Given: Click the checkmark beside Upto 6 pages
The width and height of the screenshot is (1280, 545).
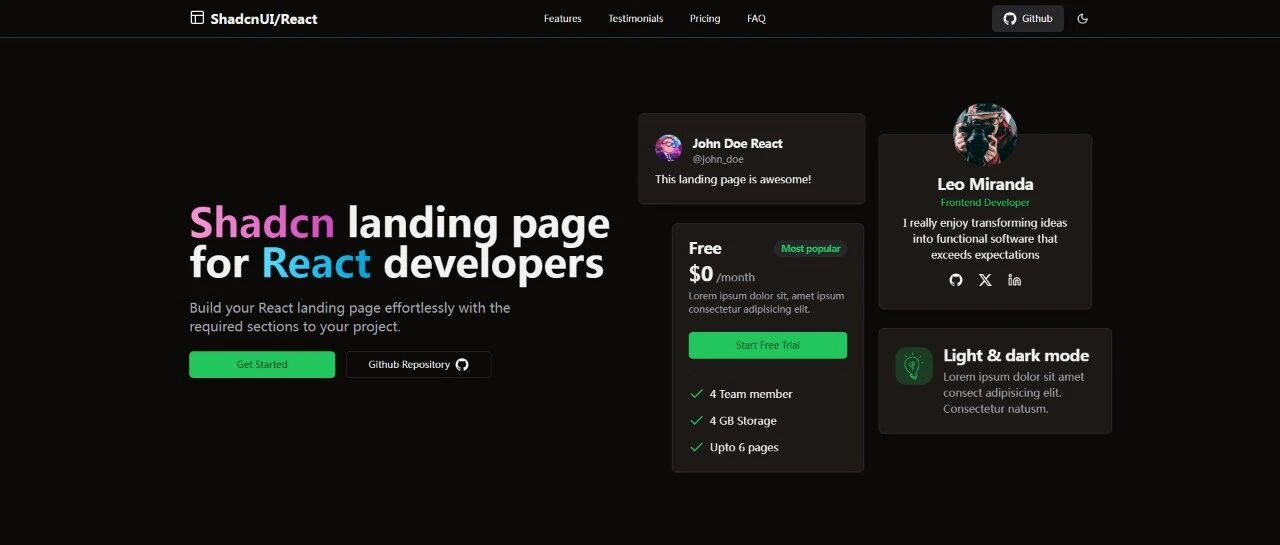Looking at the screenshot, I should [697, 447].
